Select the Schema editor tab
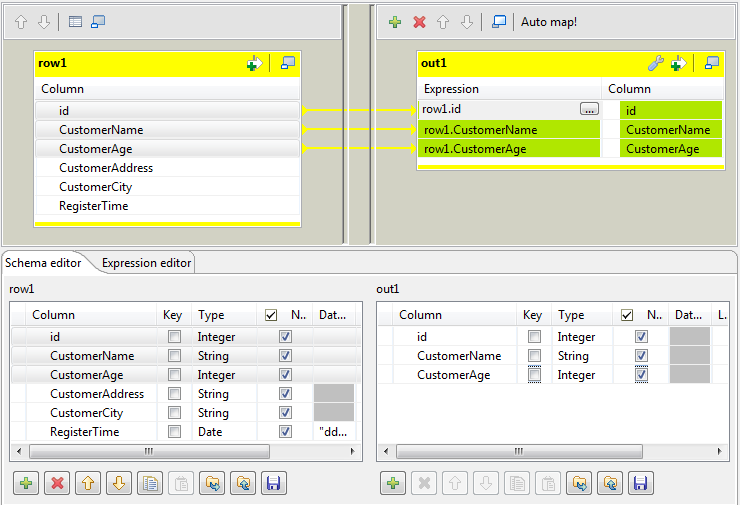 click(x=42, y=263)
